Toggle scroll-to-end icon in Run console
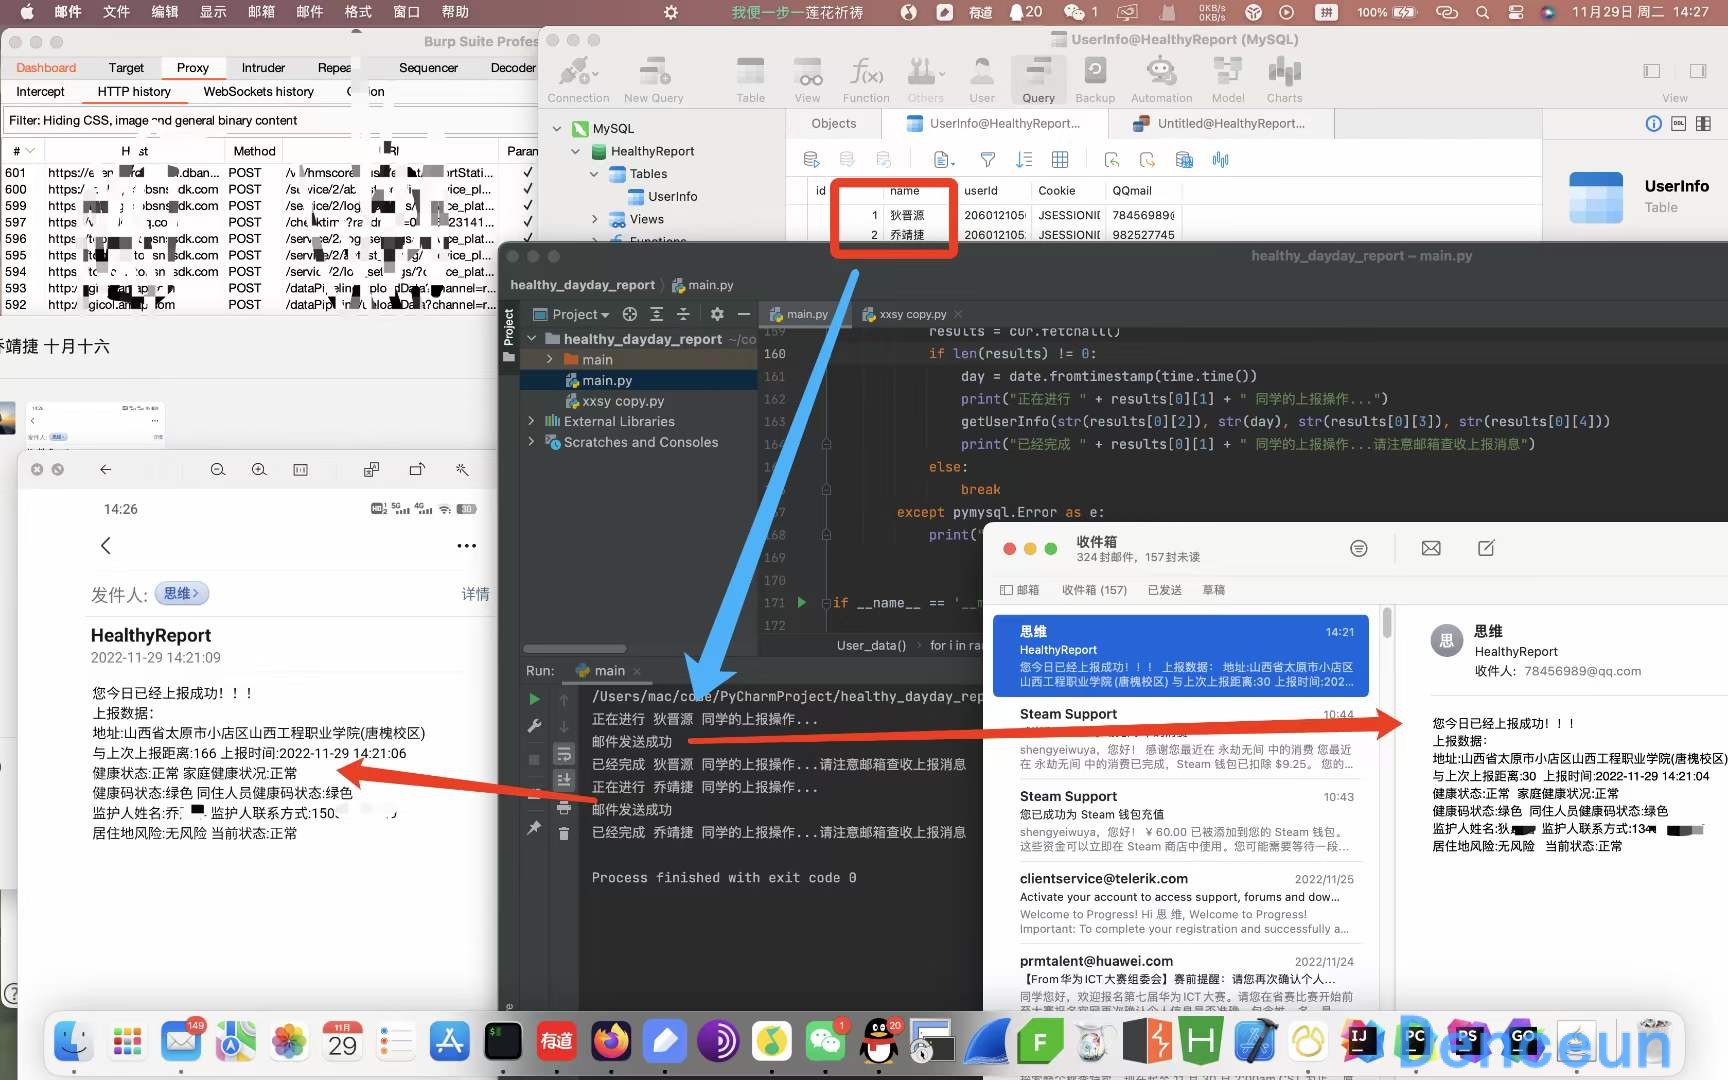This screenshot has width=1728, height=1080. coord(564,779)
